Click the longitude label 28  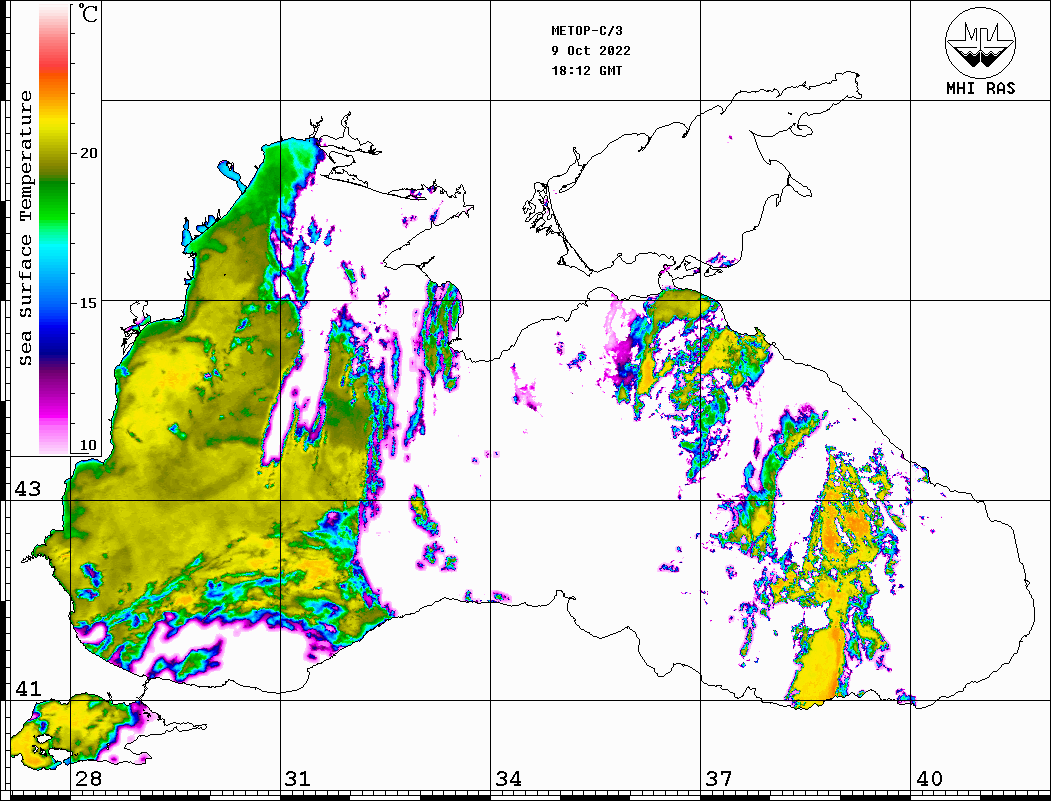[x=88, y=779]
